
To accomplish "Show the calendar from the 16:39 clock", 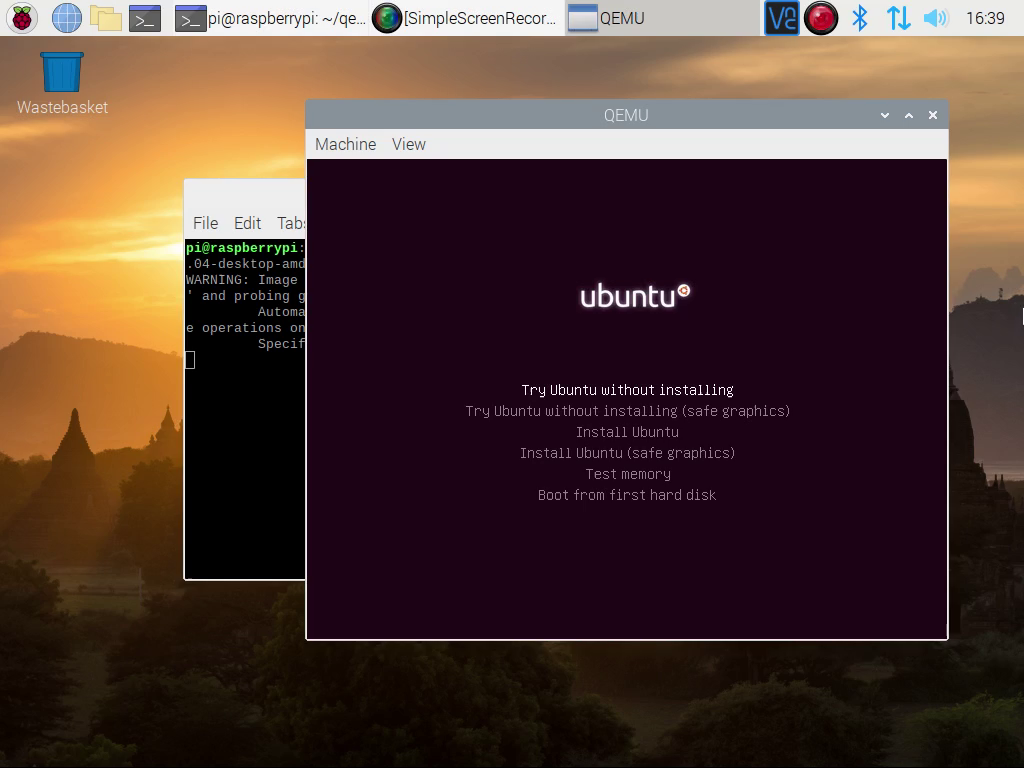I will coord(985,18).
